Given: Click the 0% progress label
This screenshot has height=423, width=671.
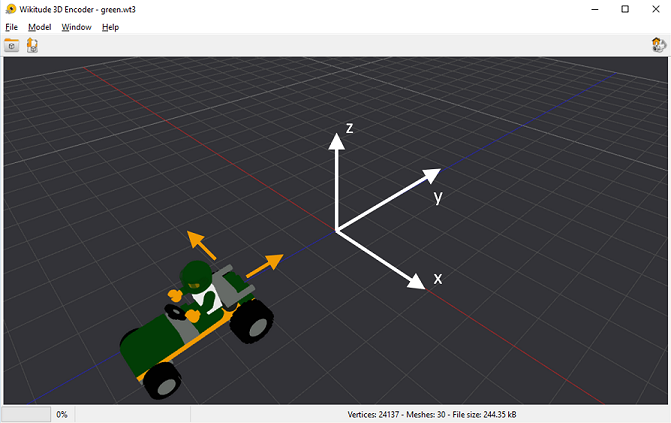Looking at the screenshot, I should point(62,414).
